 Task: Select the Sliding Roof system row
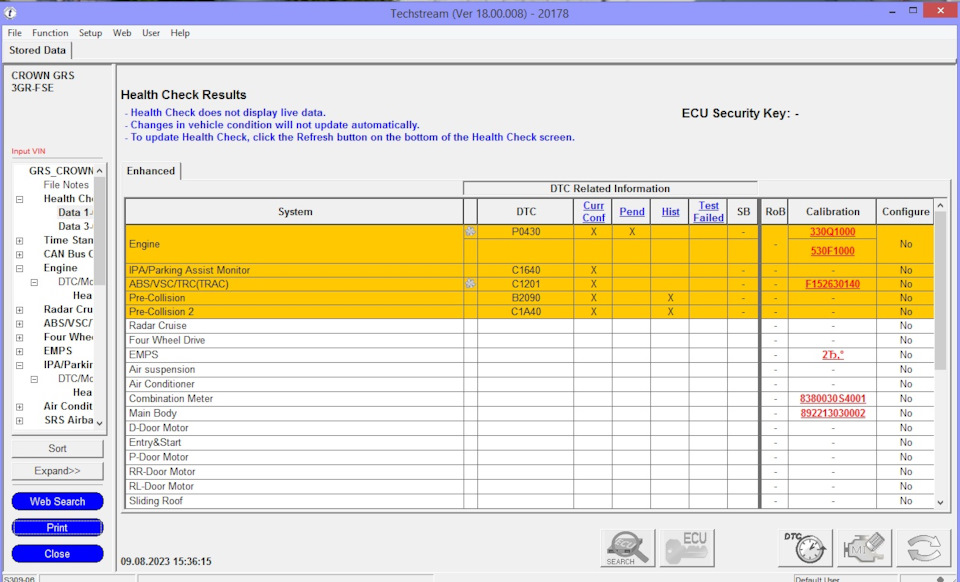294,501
